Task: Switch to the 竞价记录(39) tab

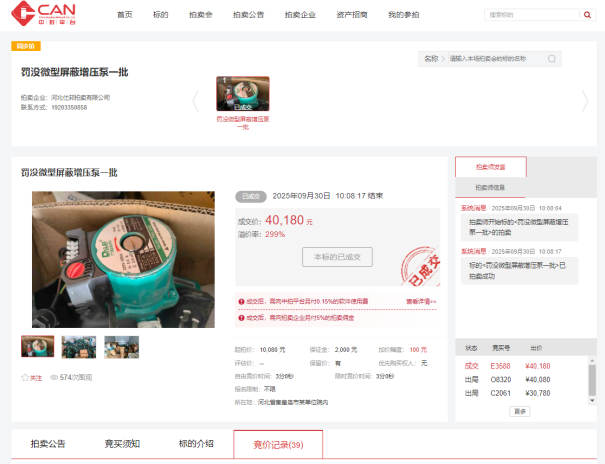Action: tap(278, 444)
